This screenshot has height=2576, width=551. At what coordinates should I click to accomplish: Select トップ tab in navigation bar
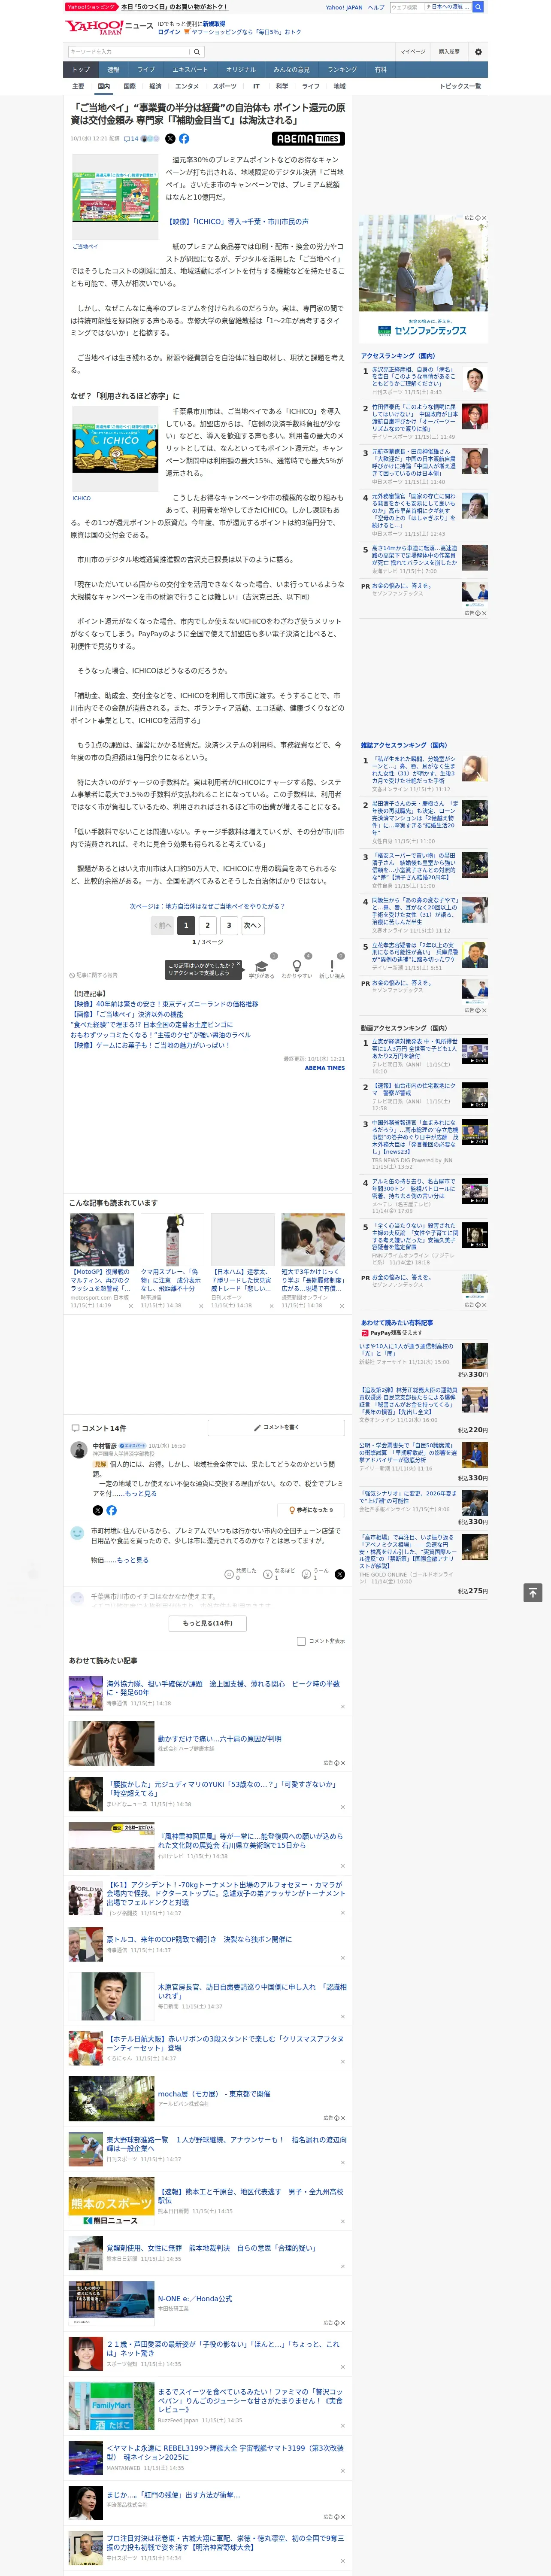point(81,70)
